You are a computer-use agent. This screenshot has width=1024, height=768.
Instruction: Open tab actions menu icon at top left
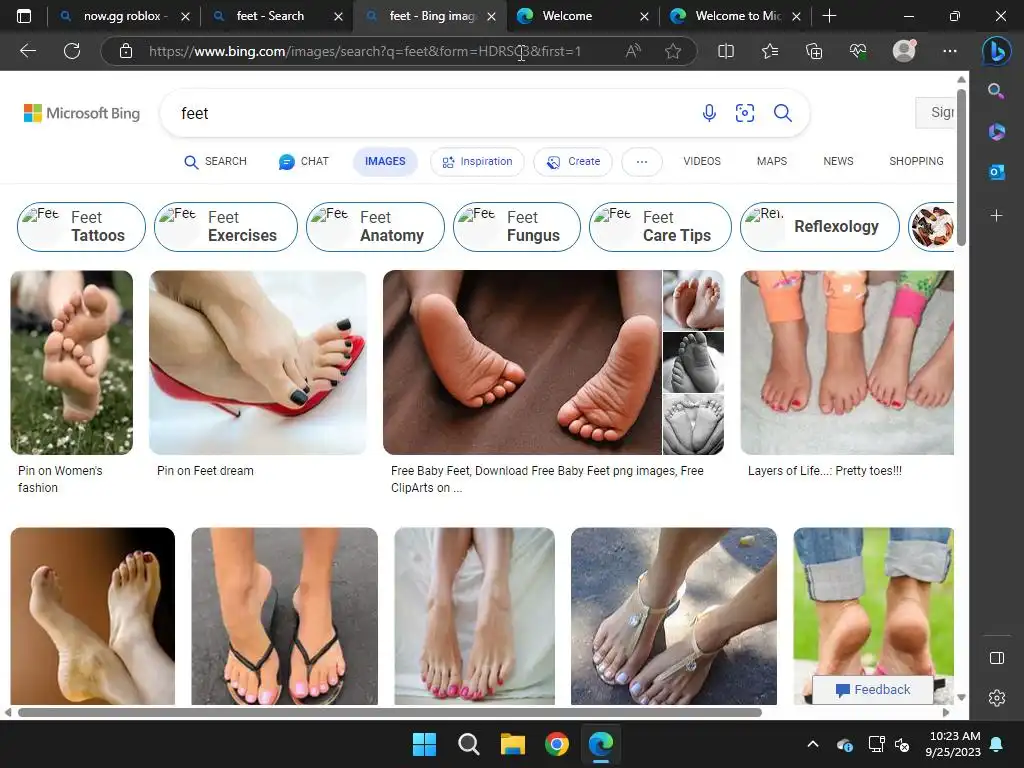(24, 16)
